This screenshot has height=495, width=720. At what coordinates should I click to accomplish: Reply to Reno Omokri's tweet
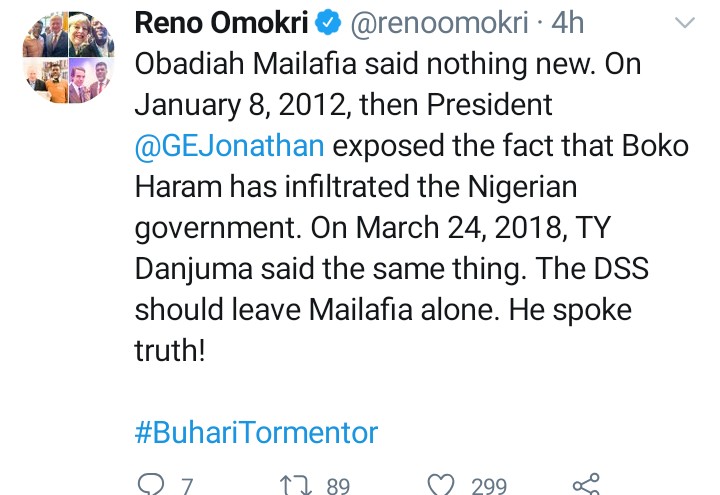149,485
